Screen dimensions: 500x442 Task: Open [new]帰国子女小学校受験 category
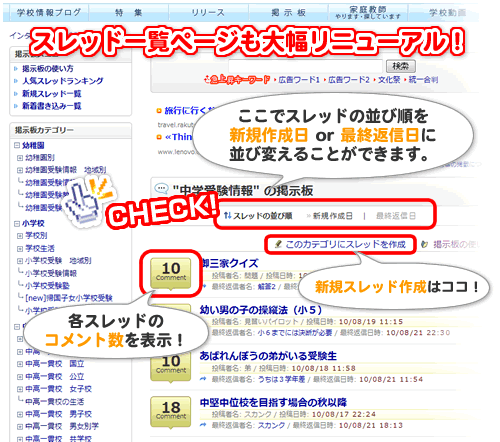pyautogui.click(x=69, y=298)
